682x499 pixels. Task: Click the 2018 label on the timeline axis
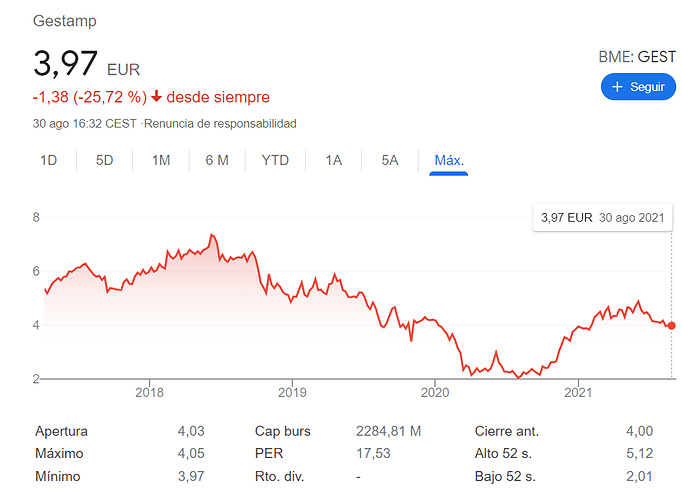tap(149, 392)
